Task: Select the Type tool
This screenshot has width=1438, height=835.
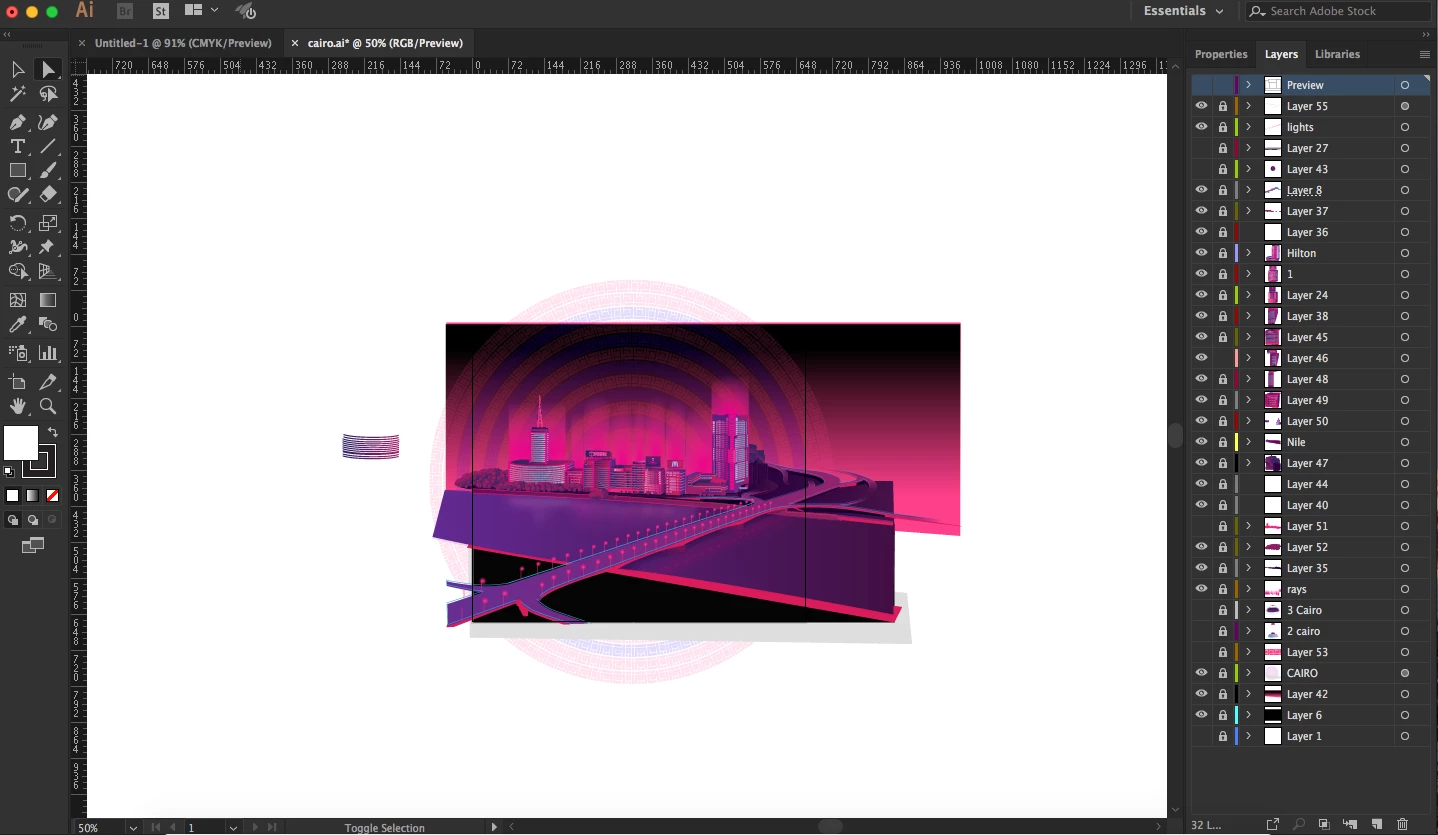Action: (17, 146)
